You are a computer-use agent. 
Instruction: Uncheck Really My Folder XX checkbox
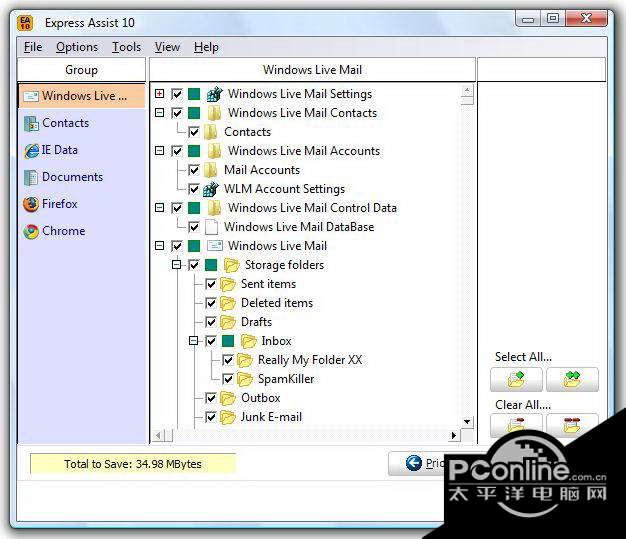coord(228,360)
